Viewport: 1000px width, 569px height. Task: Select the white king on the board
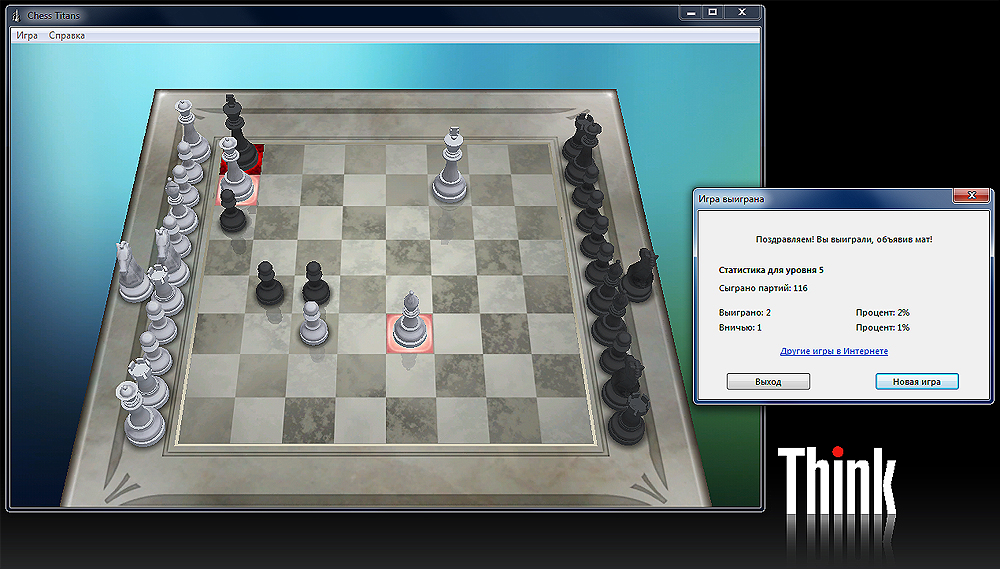[x=450, y=166]
